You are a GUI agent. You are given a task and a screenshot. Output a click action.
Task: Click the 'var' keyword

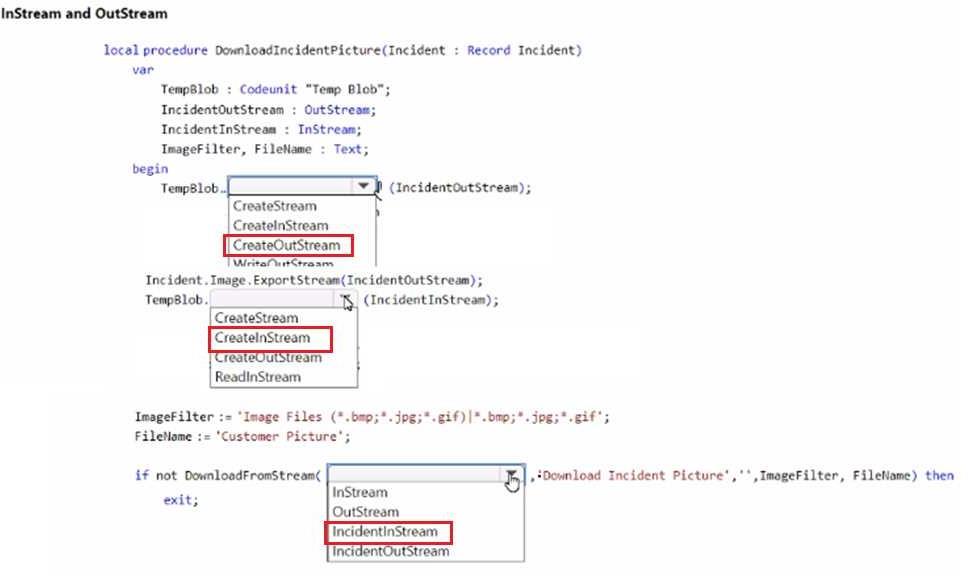143,70
